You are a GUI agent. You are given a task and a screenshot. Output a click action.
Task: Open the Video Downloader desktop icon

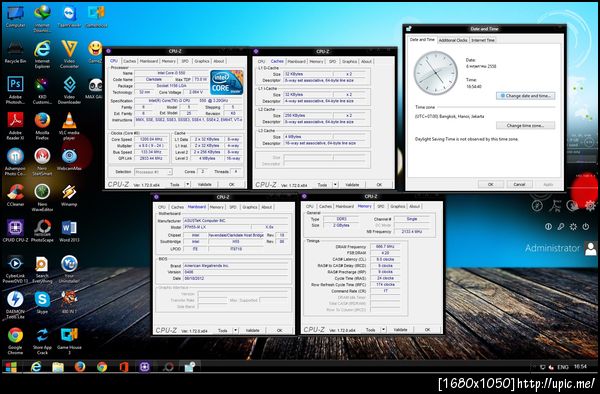[69, 90]
